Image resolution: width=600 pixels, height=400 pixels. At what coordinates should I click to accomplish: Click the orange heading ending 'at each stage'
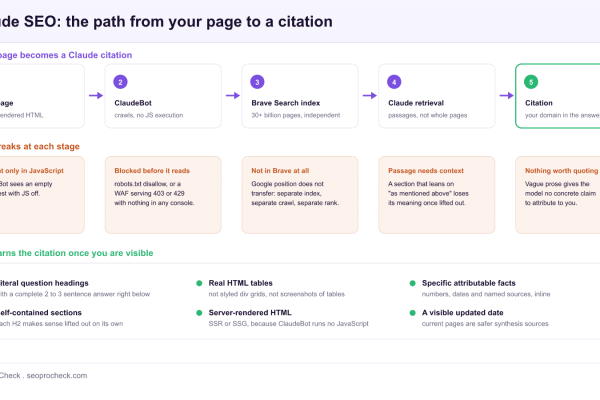(40, 146)
